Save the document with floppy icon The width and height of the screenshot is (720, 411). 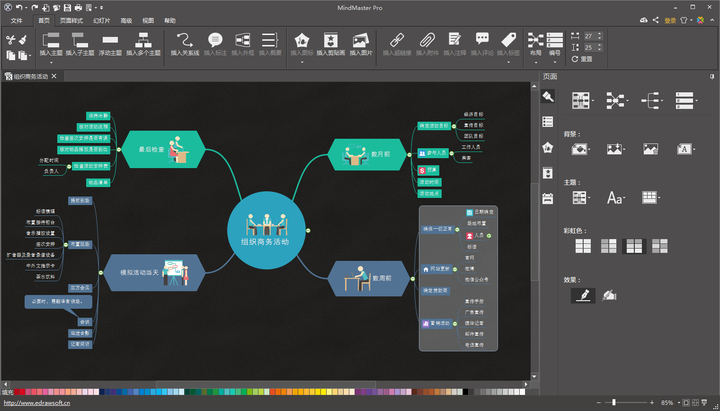pyautogui.click(x=67, y=7)
